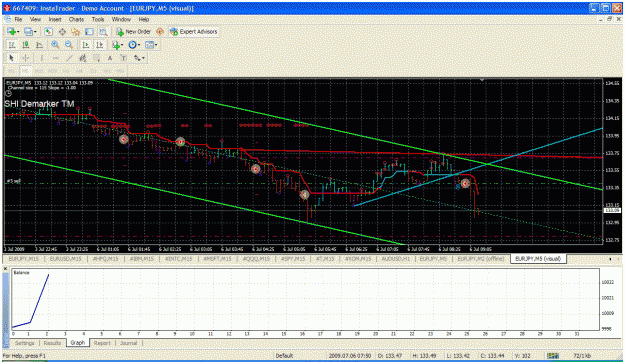Open the tester Journal tab

pos(128,343)
